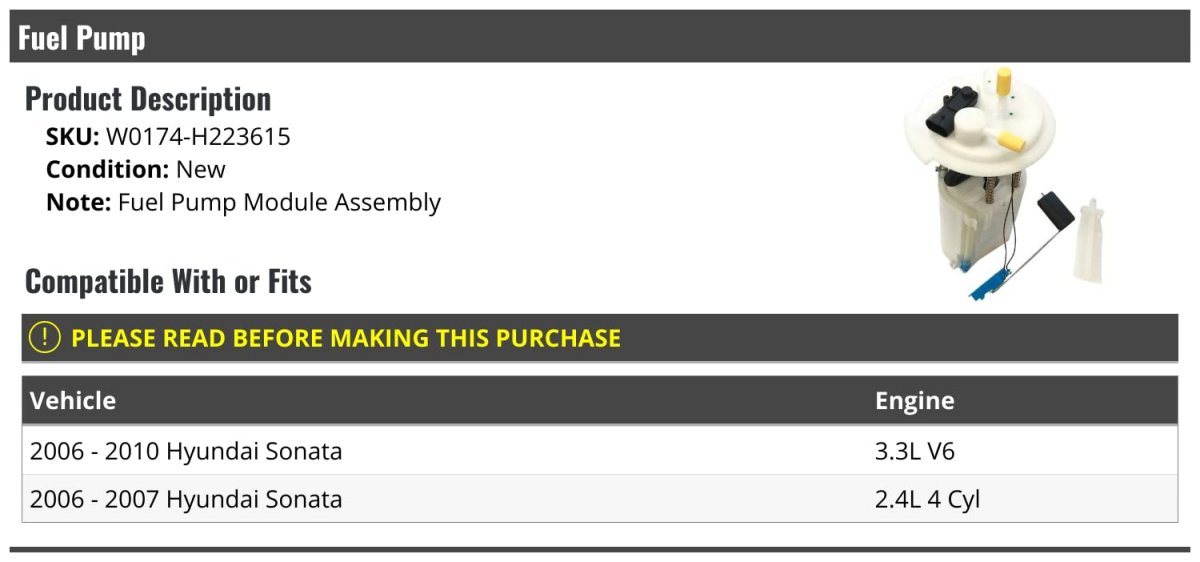Click the 3.3L V6 engine cell
This screenshot has height=562, width=1200.
coord(915,451)
